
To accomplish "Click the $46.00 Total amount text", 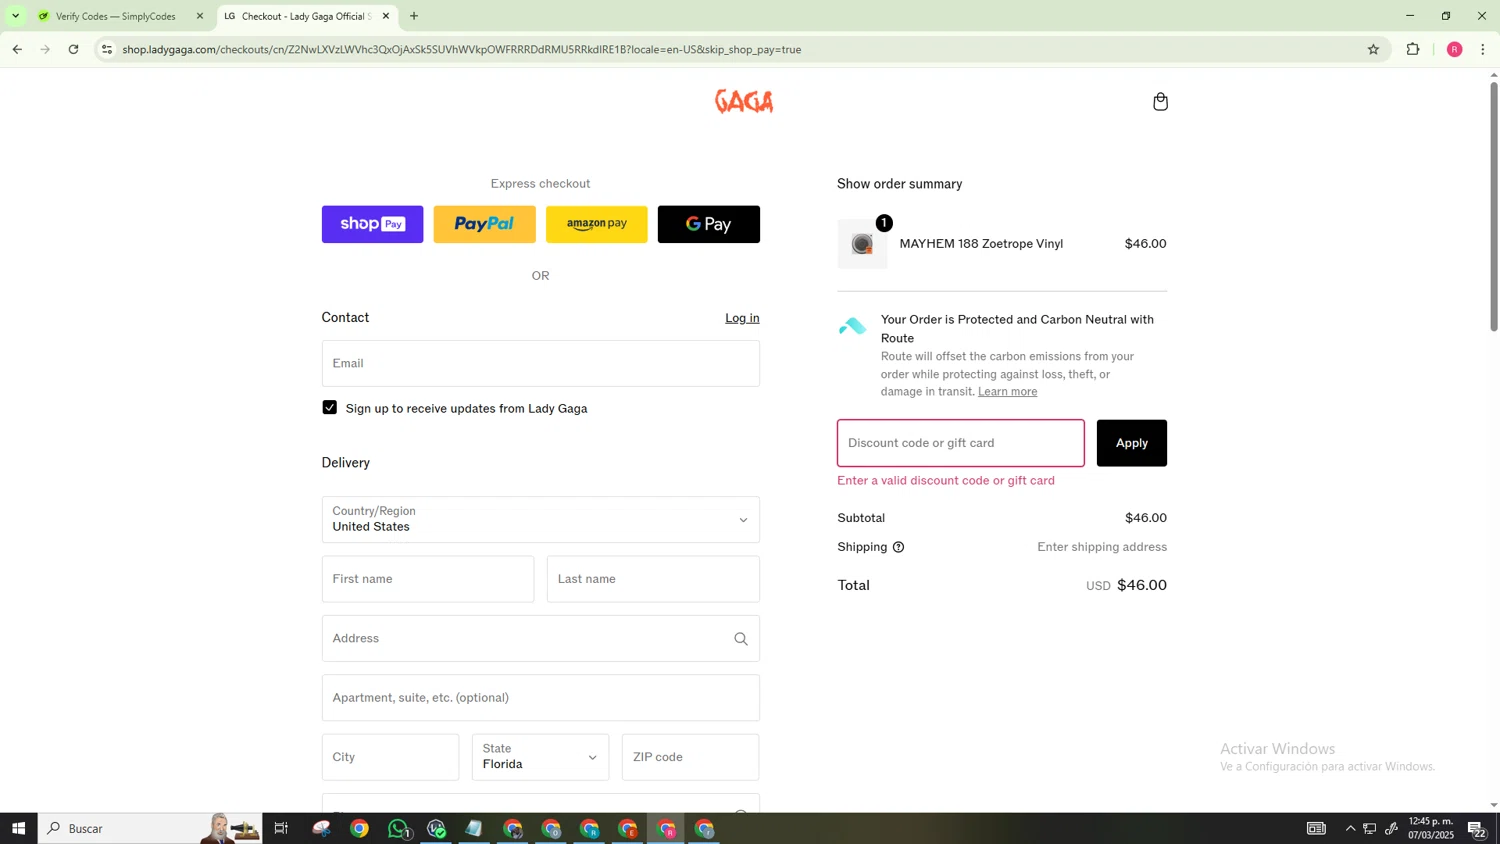I will tap(1141, 585).
